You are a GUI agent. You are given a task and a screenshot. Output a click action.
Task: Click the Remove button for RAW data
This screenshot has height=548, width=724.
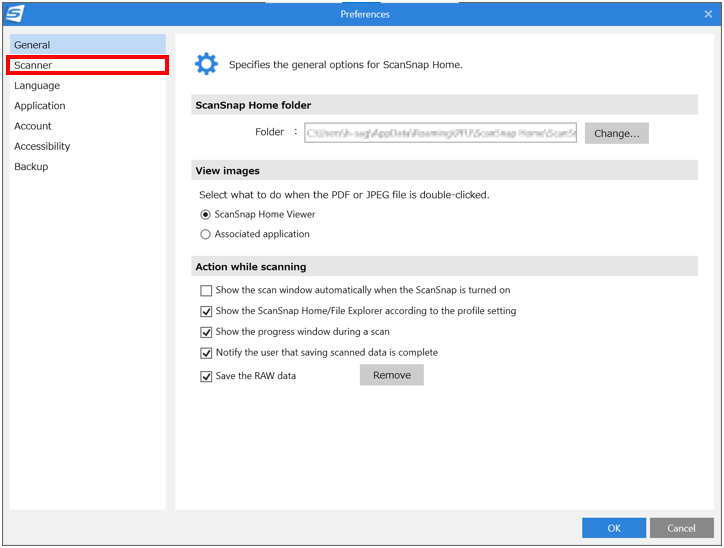pyautogui.click(x=392, y=375)
